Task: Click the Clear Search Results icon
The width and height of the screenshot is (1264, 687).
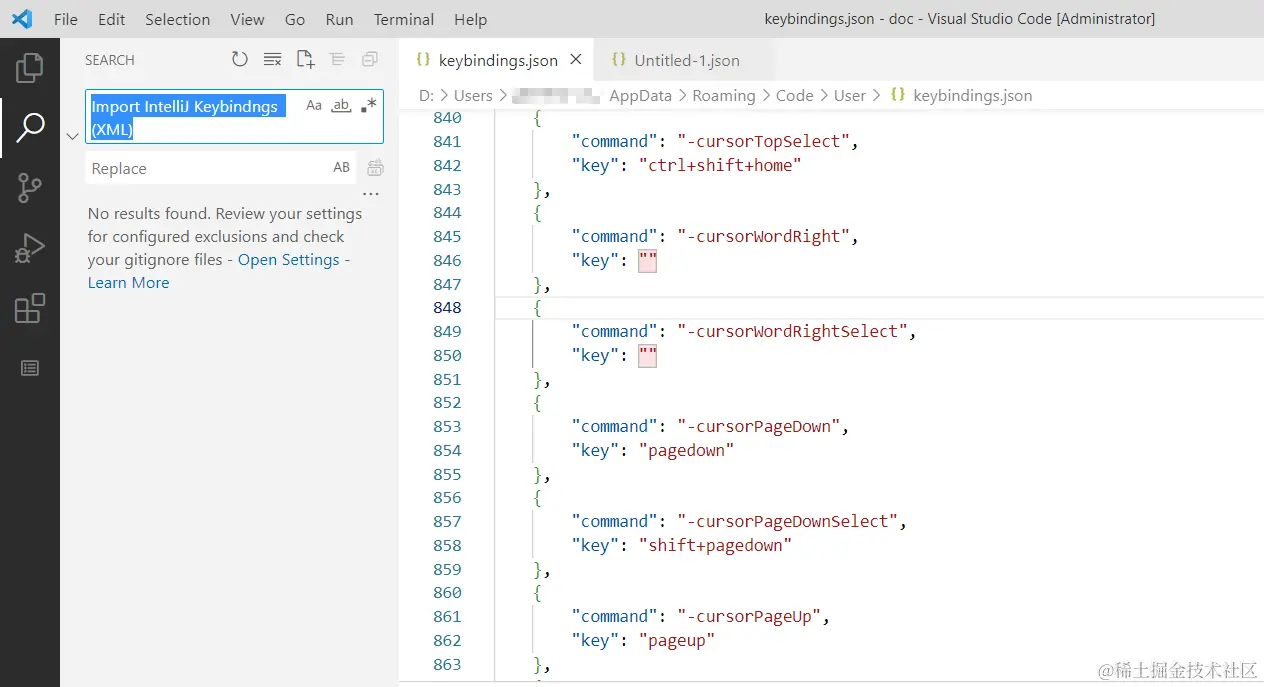Action: pyautogui.click(x=272, y=60)
